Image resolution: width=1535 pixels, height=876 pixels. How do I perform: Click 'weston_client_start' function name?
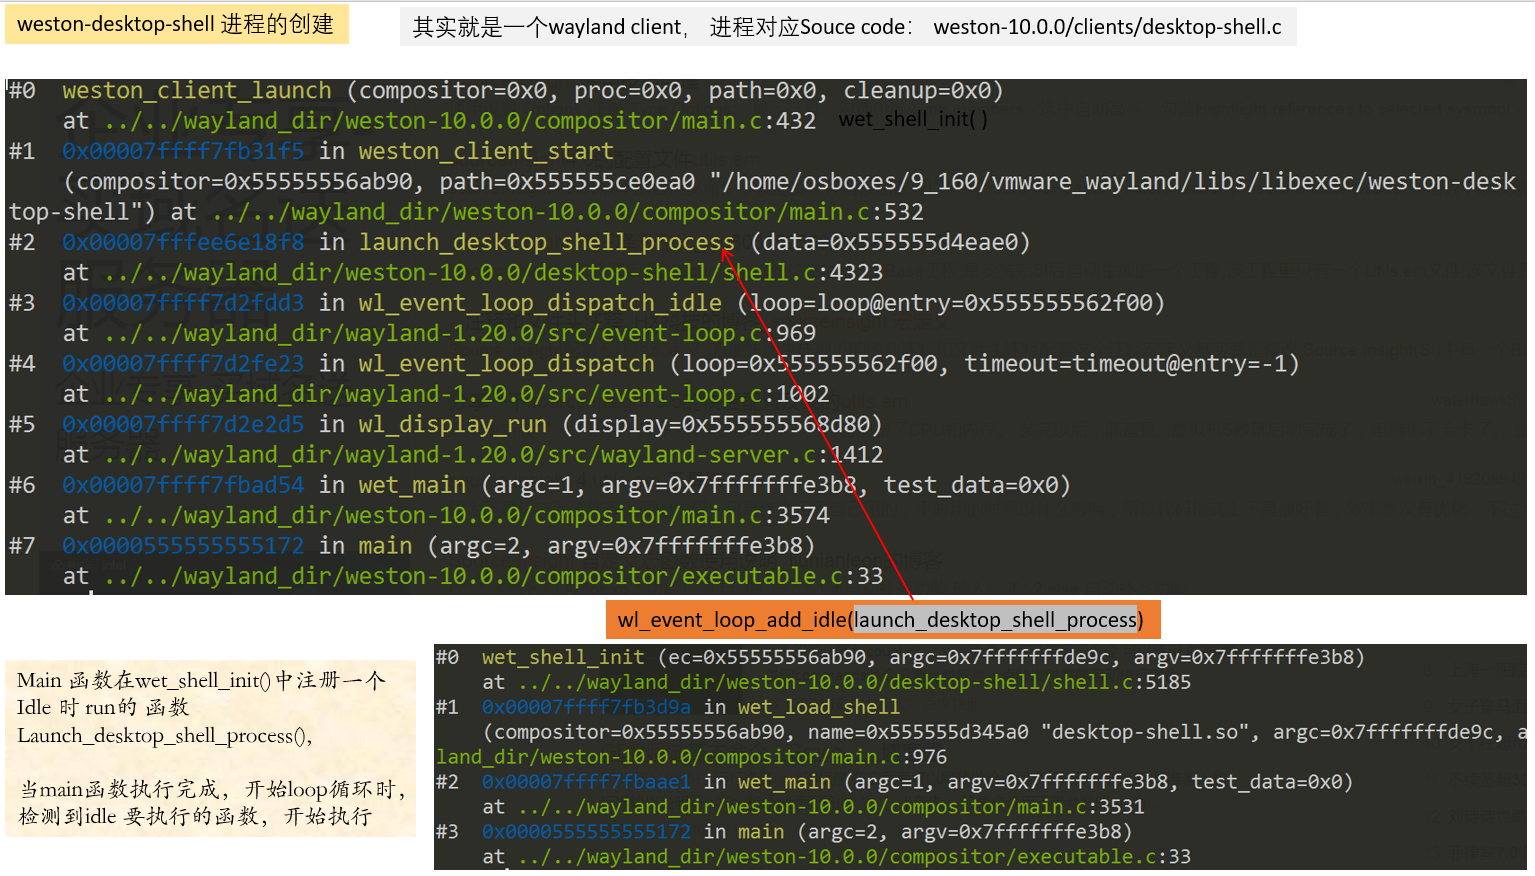(x=486, y=151)
